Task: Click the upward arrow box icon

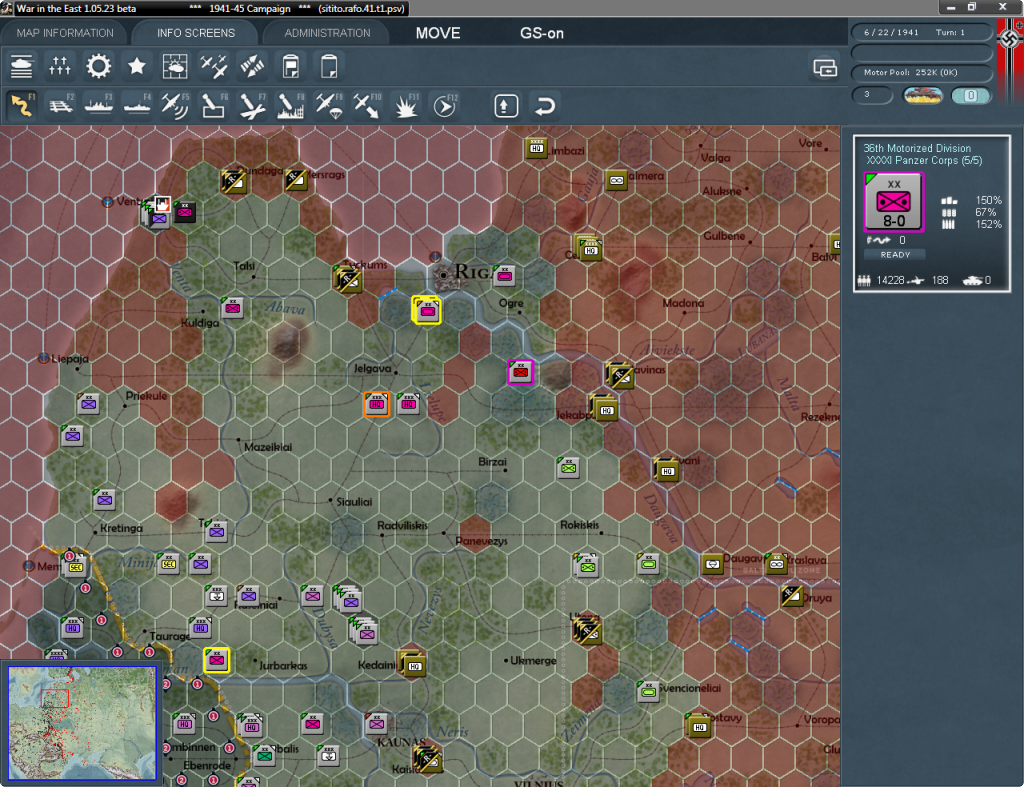Action: (506, 105)
